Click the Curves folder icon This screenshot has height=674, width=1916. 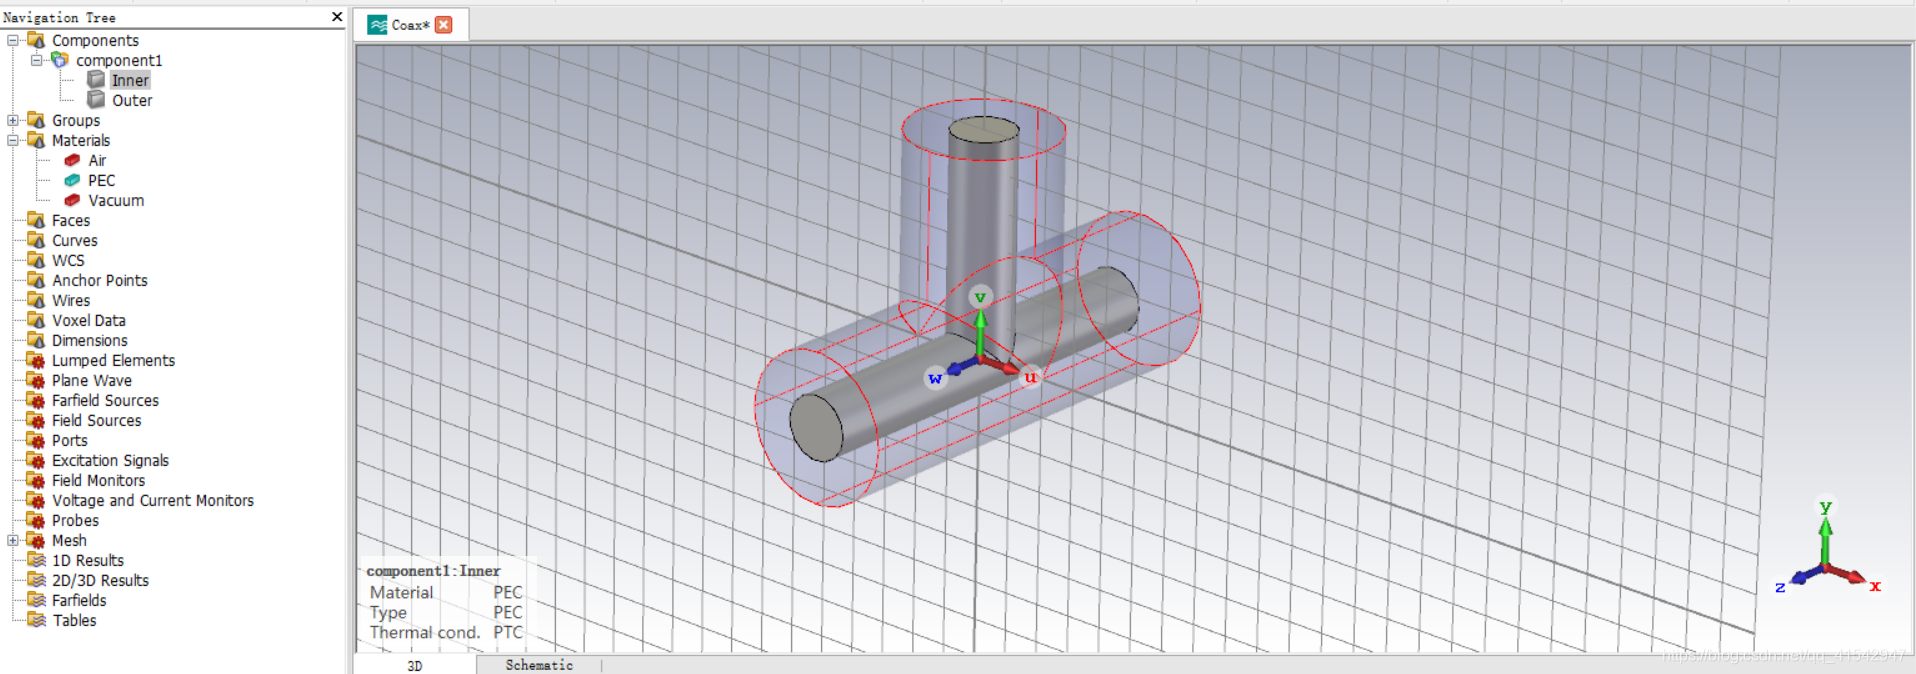(36, 240)
